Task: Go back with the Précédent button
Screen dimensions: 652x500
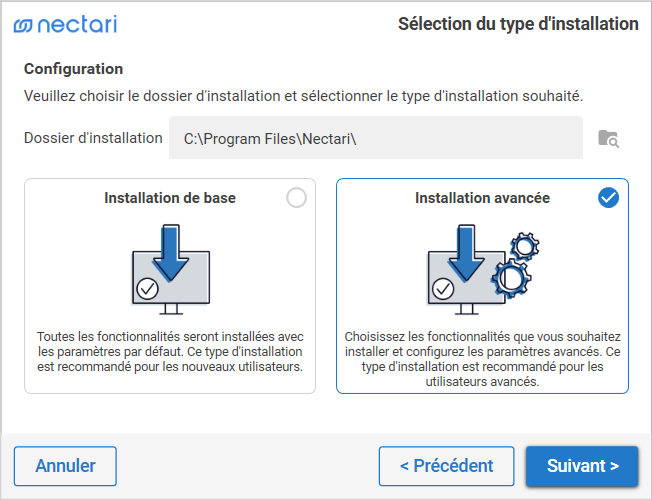Action: (x=446, y=466)
